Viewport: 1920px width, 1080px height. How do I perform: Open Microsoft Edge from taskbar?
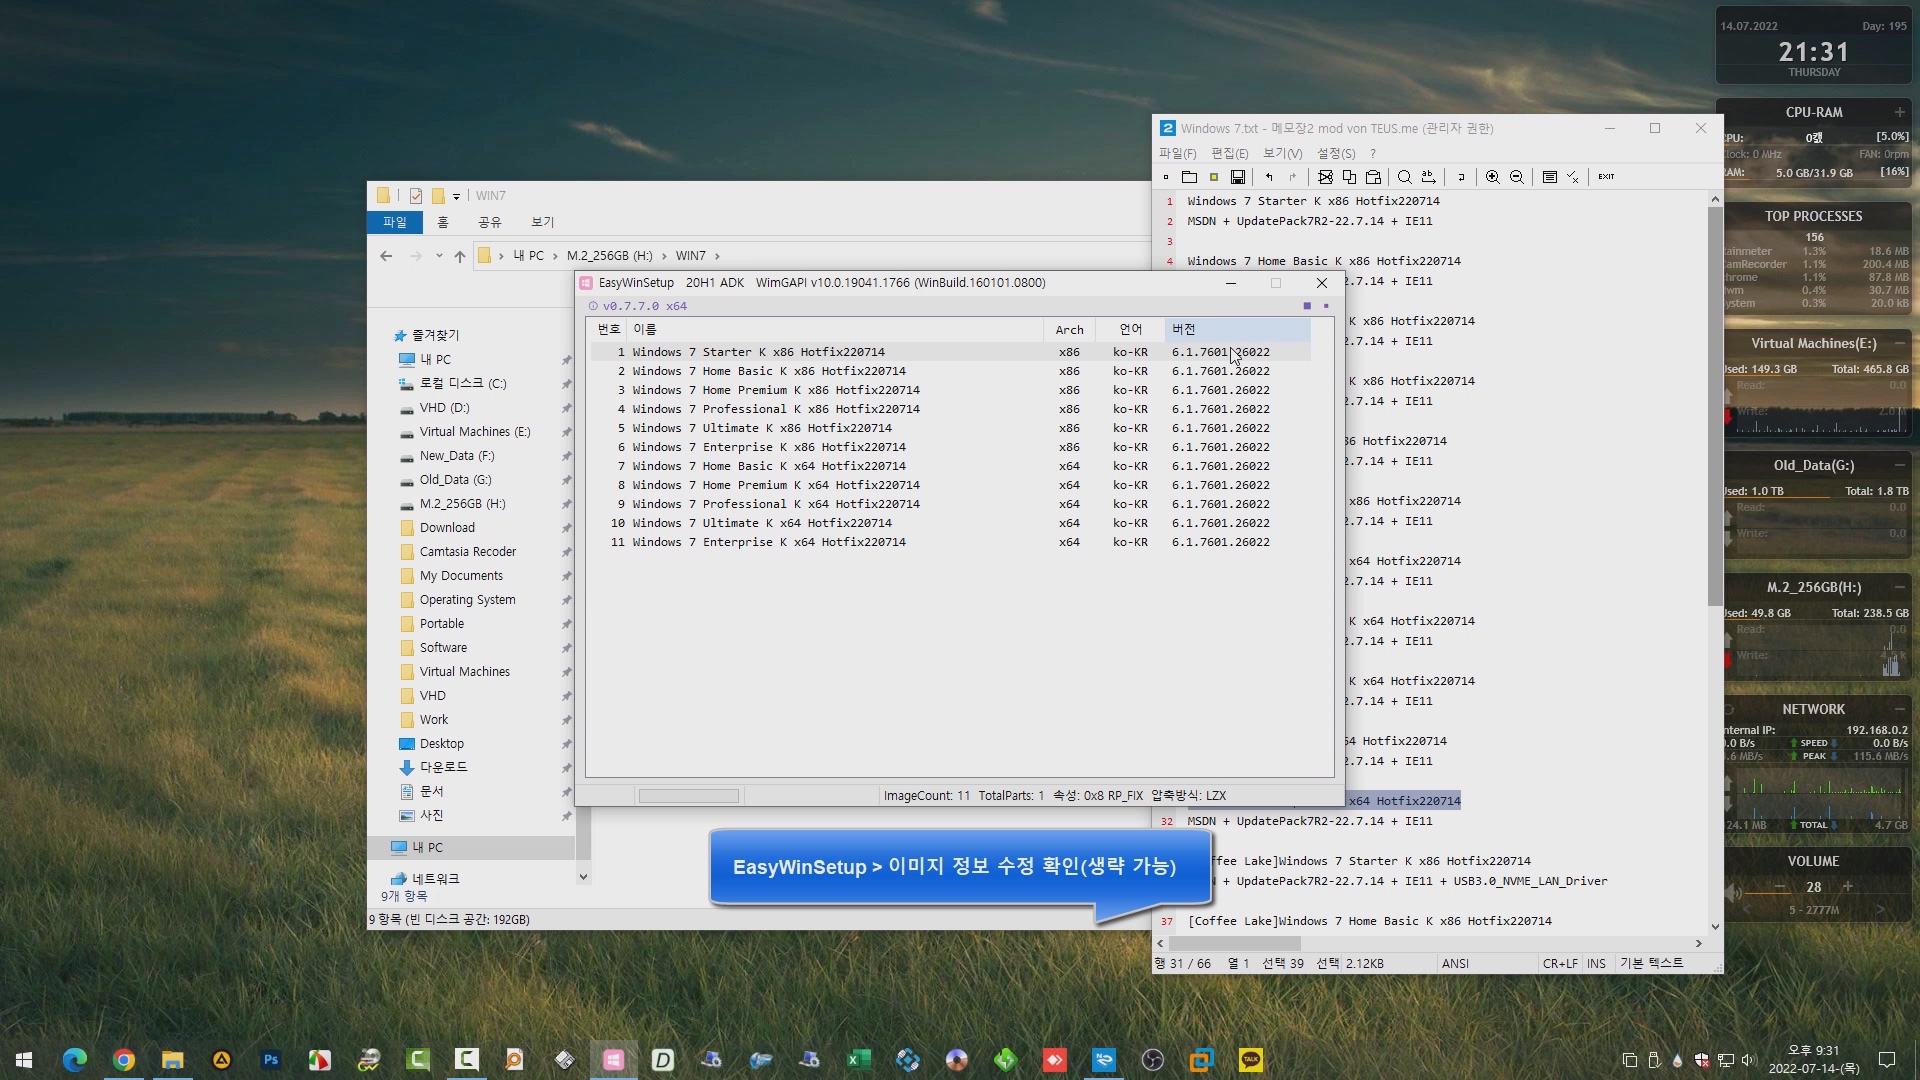[x=75, y=1060]
